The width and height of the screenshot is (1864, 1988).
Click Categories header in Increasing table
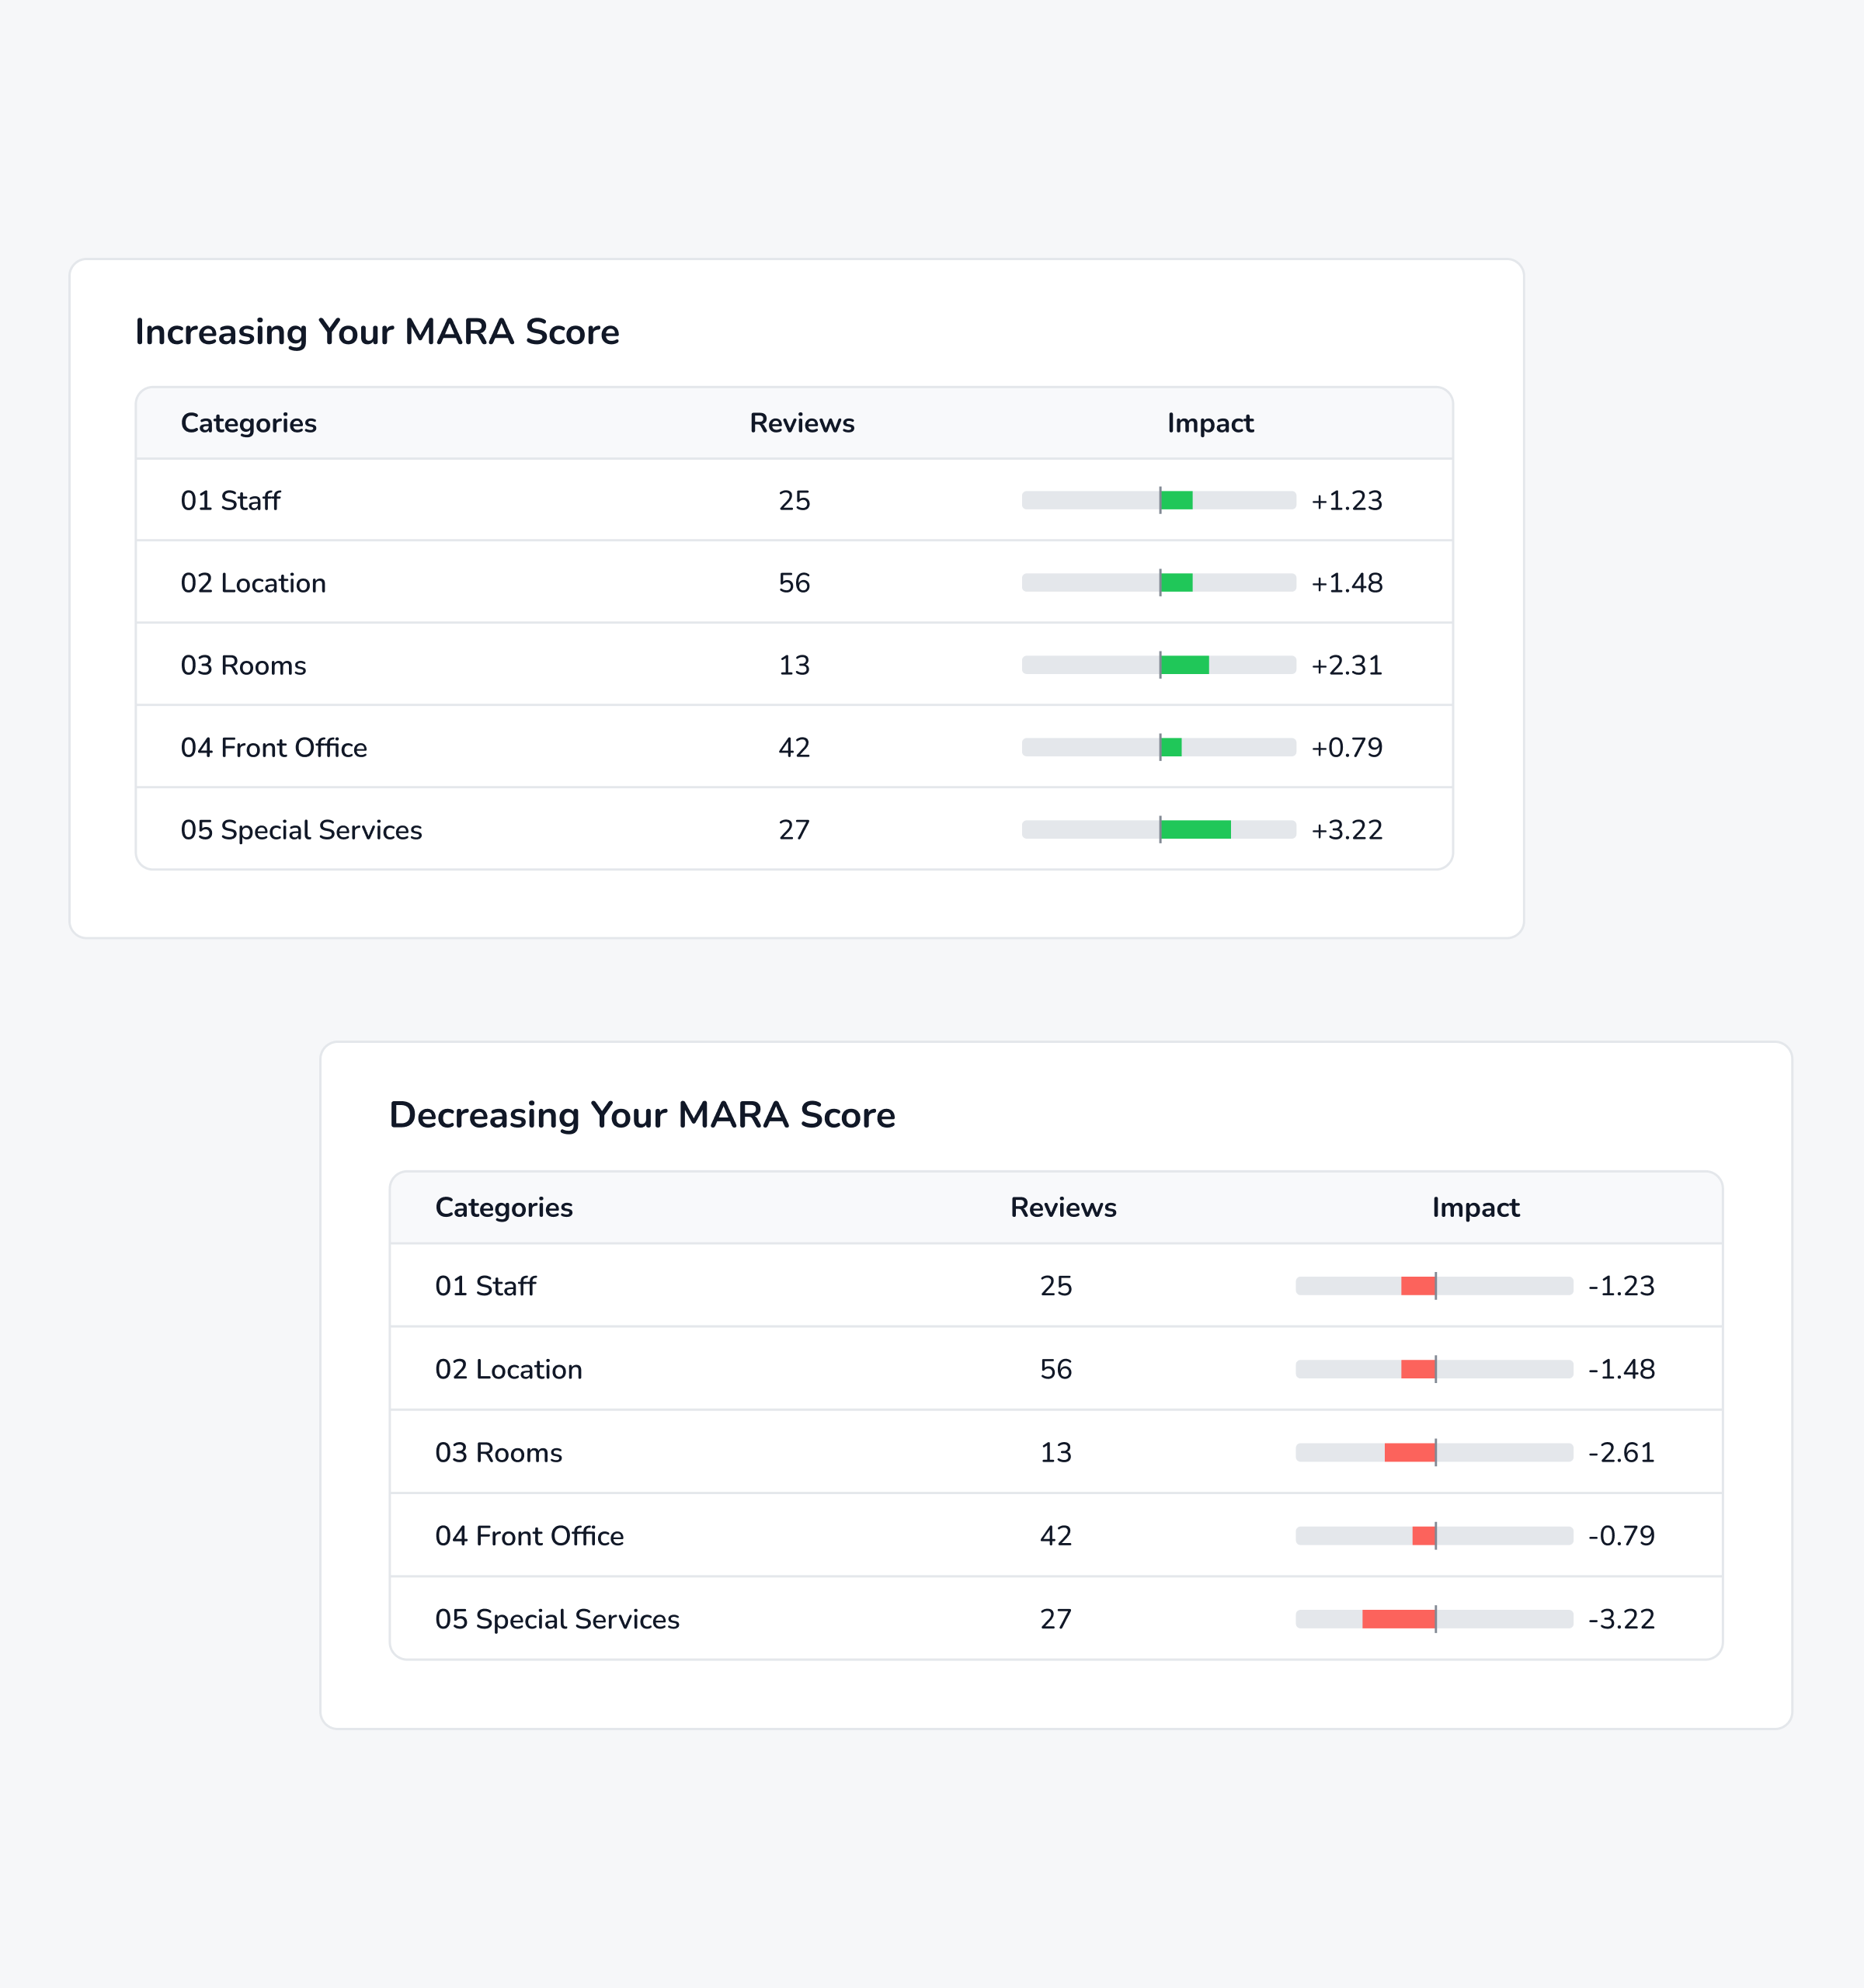248,423
